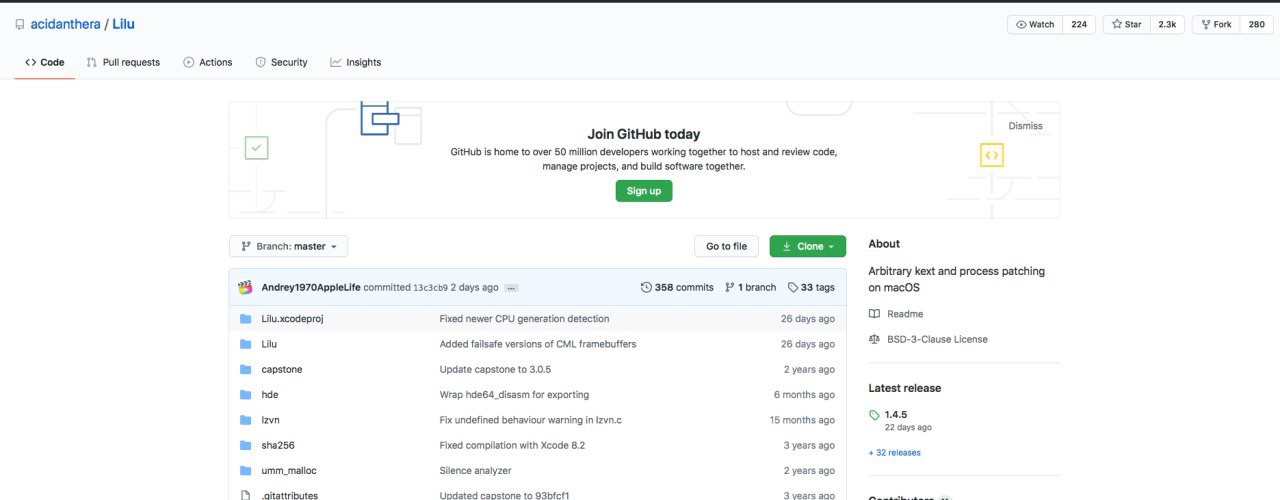Expand the commit message ellipsis button
The image size is (1280, 500).
coord(511,287)
